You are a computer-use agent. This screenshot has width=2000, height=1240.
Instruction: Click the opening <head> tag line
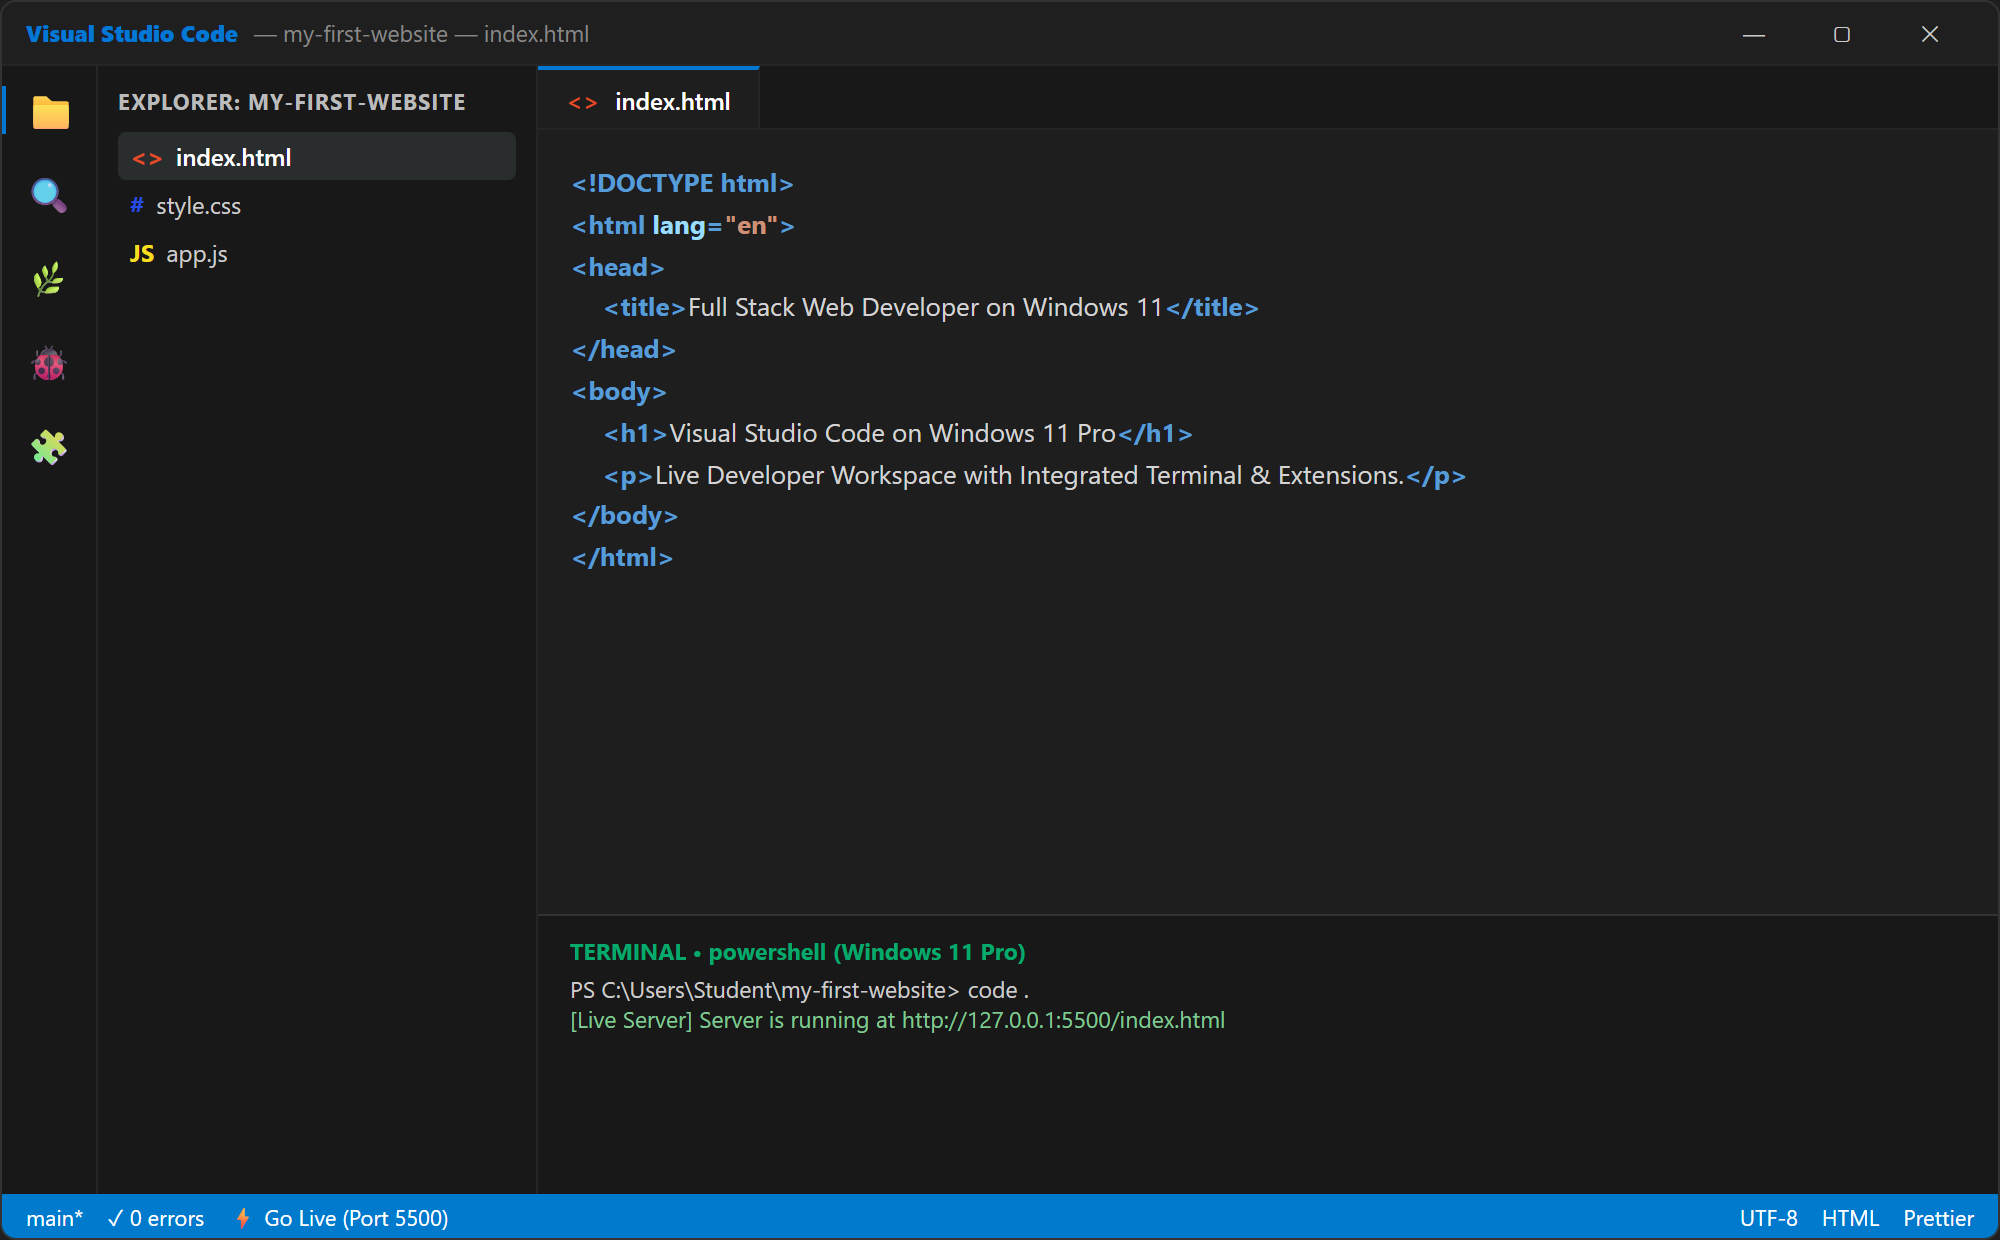618,267
